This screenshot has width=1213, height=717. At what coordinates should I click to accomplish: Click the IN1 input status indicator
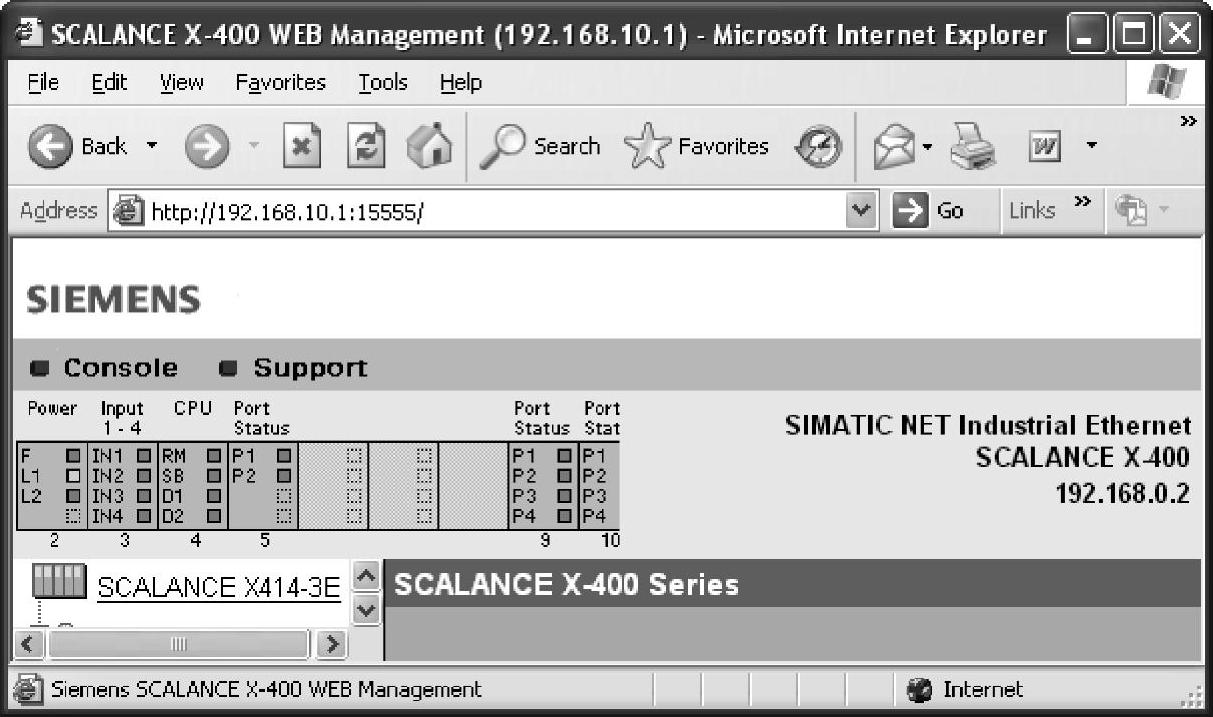[x=144, y=456]
